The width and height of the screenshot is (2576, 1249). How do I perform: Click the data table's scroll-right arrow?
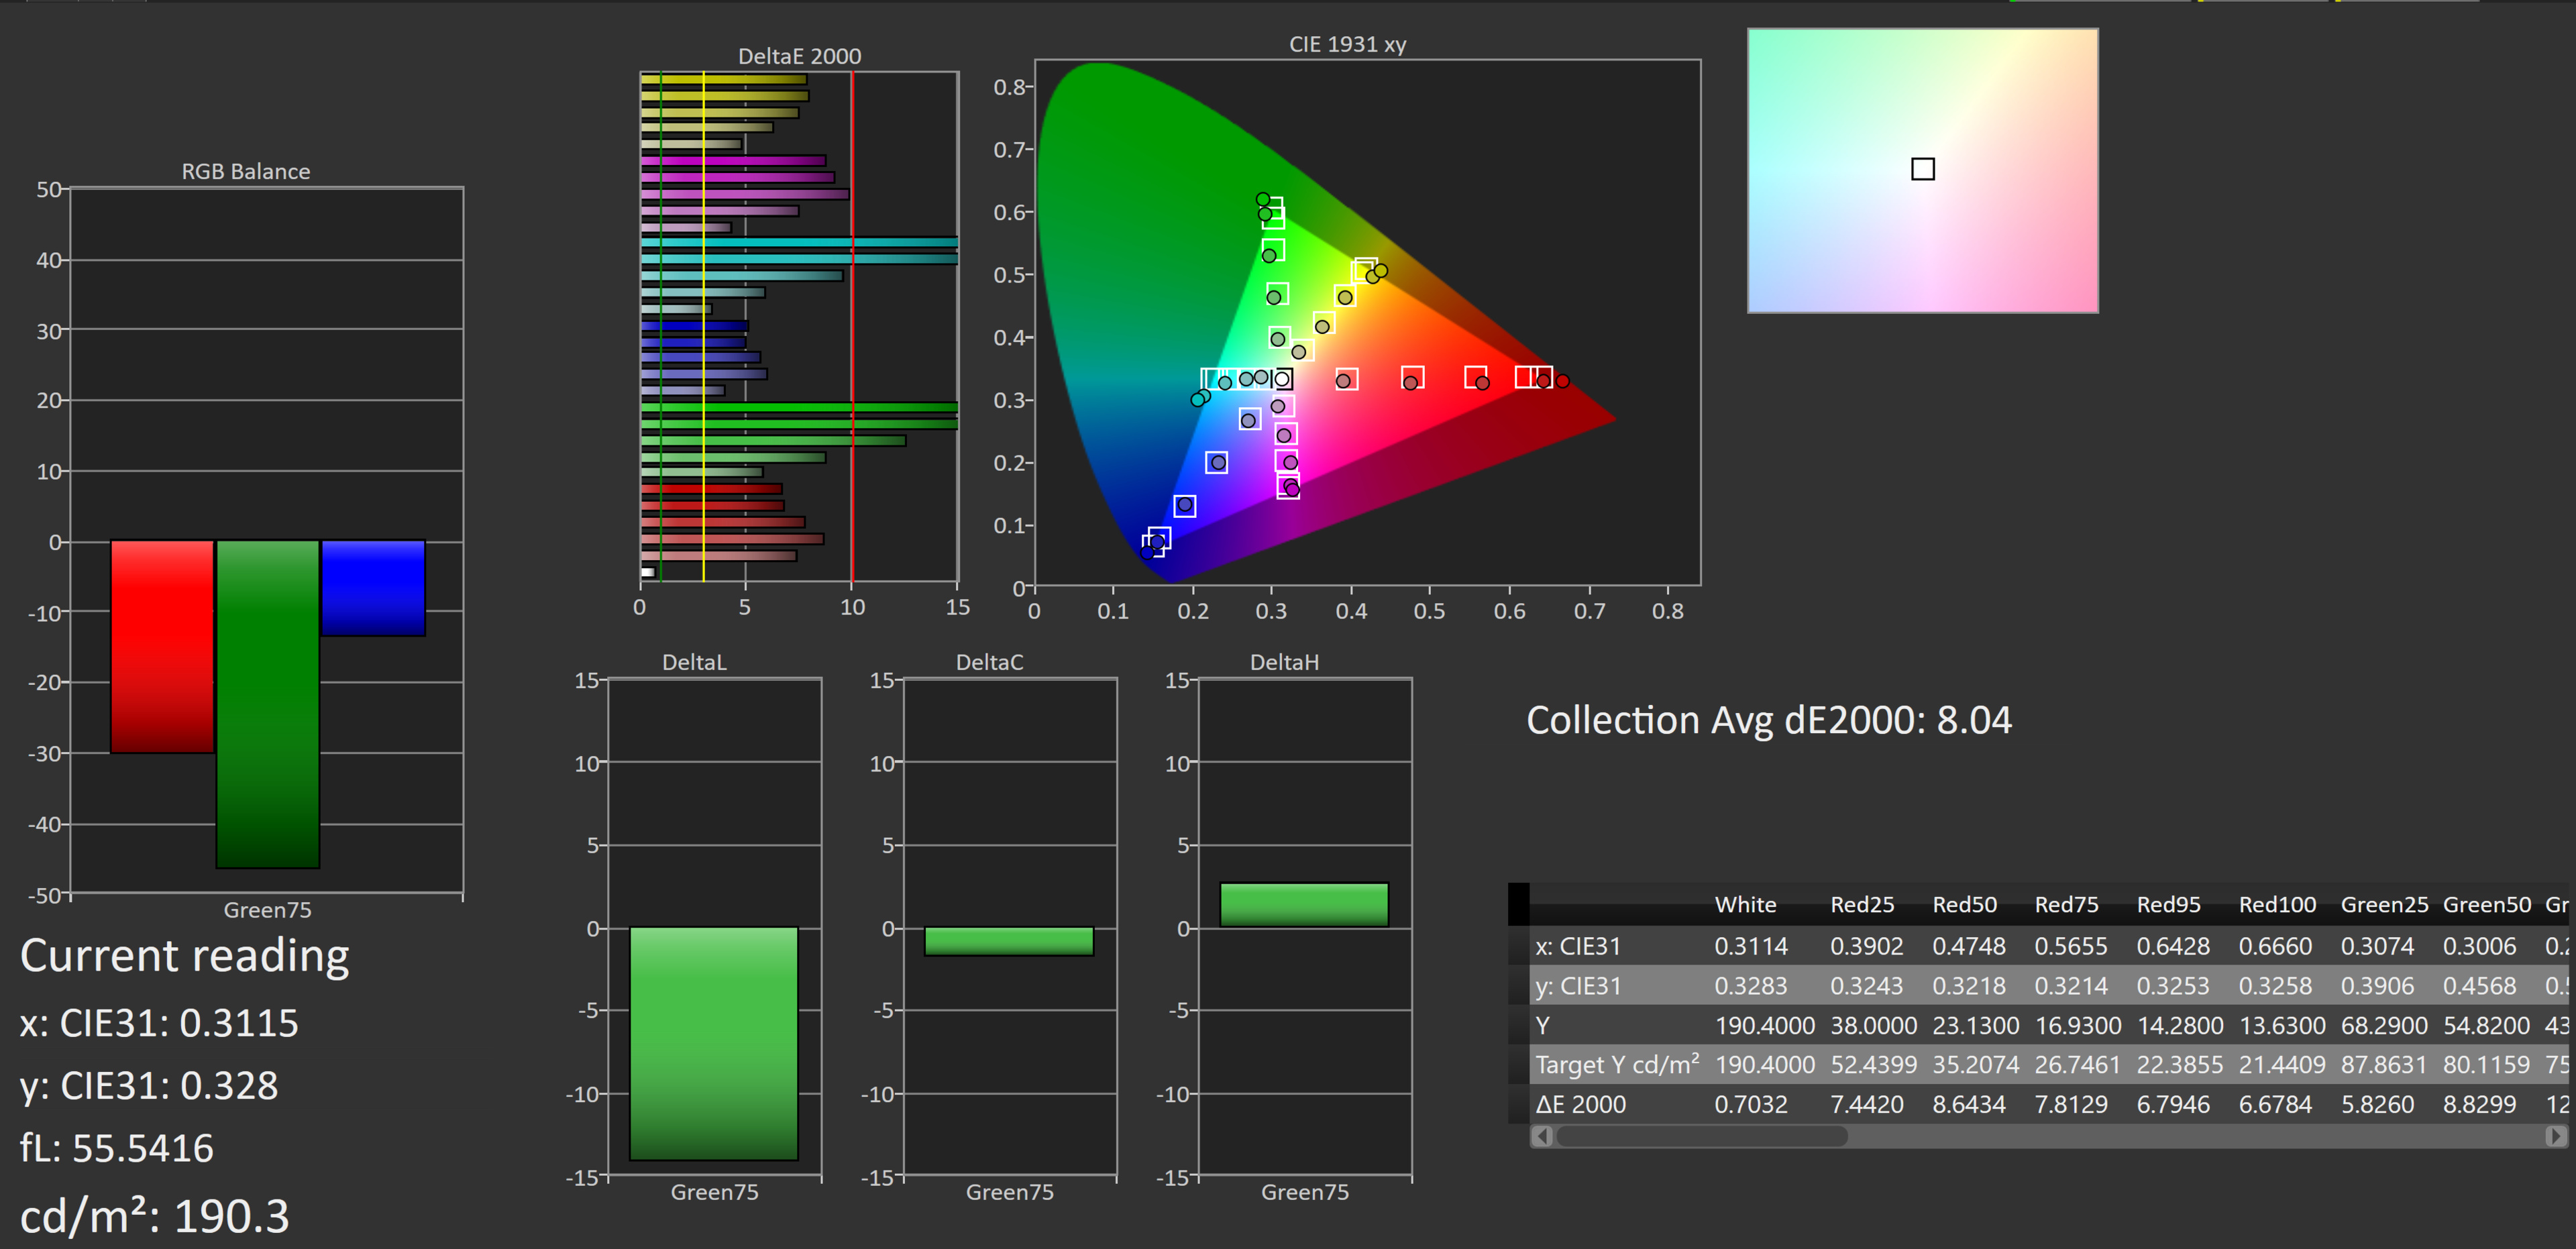[x=2555, y=1136]
